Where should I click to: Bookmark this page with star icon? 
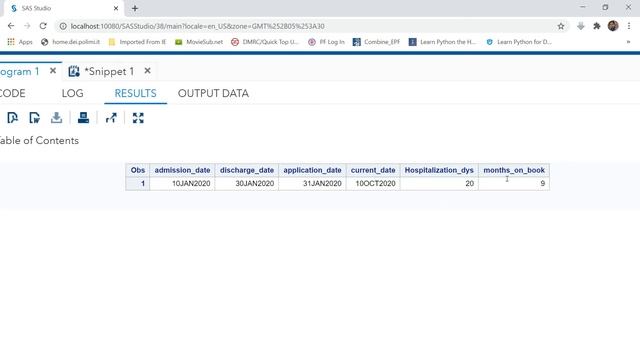pos(561,26)
